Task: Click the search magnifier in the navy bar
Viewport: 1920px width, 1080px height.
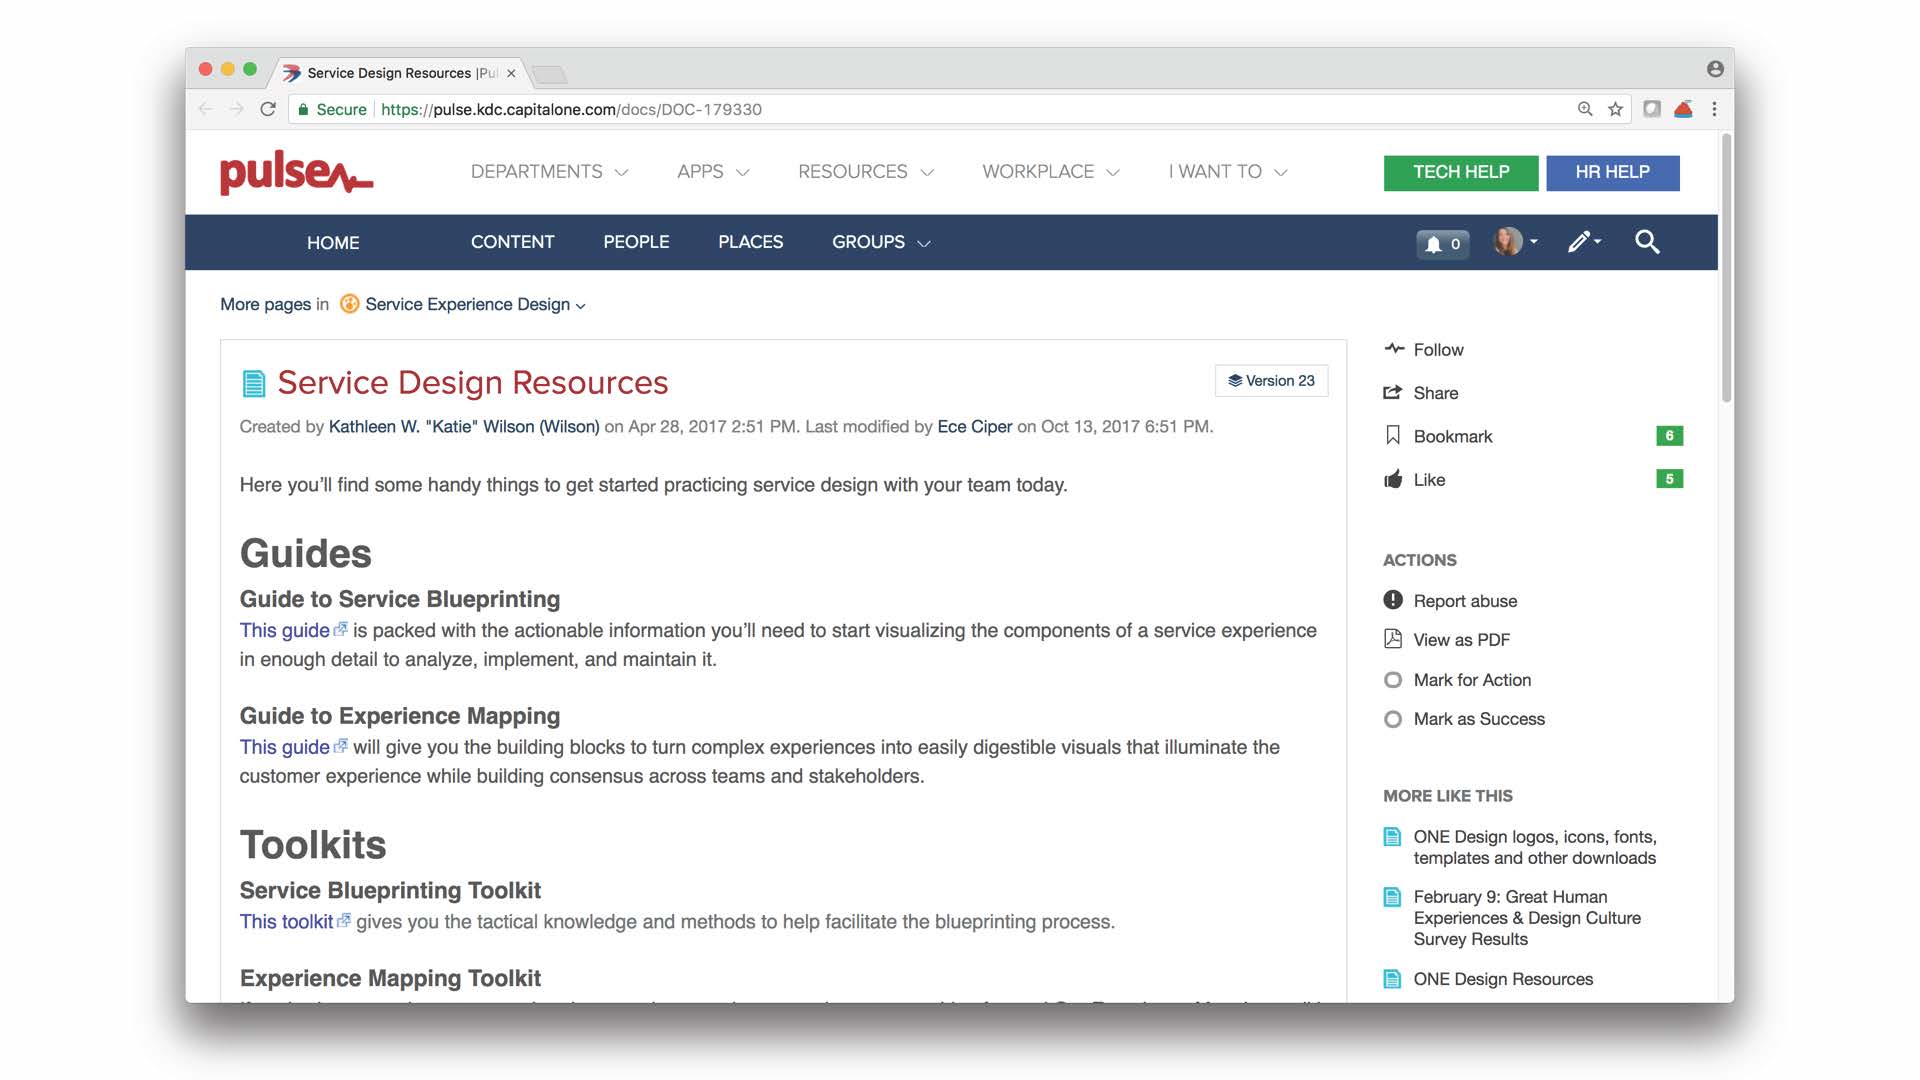Action: [x=1647, y=241]
